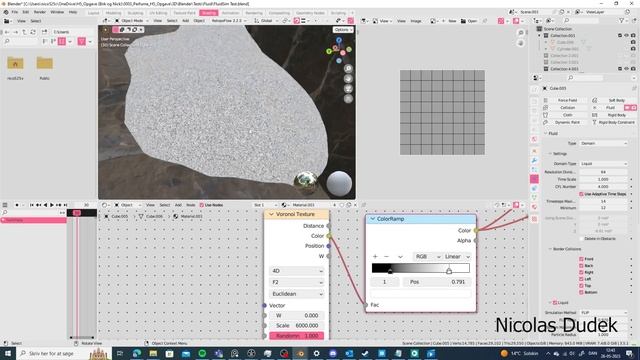The width and height of the screenshot is (640, 360).
Task: Click the file browser filter funnel icon
Action: tap(82, 41)
